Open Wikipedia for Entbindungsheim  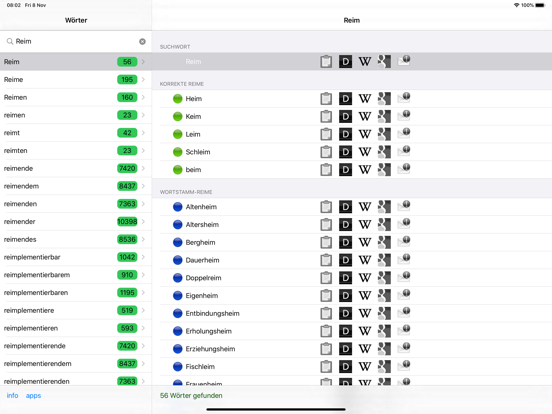tap(365, 313)
